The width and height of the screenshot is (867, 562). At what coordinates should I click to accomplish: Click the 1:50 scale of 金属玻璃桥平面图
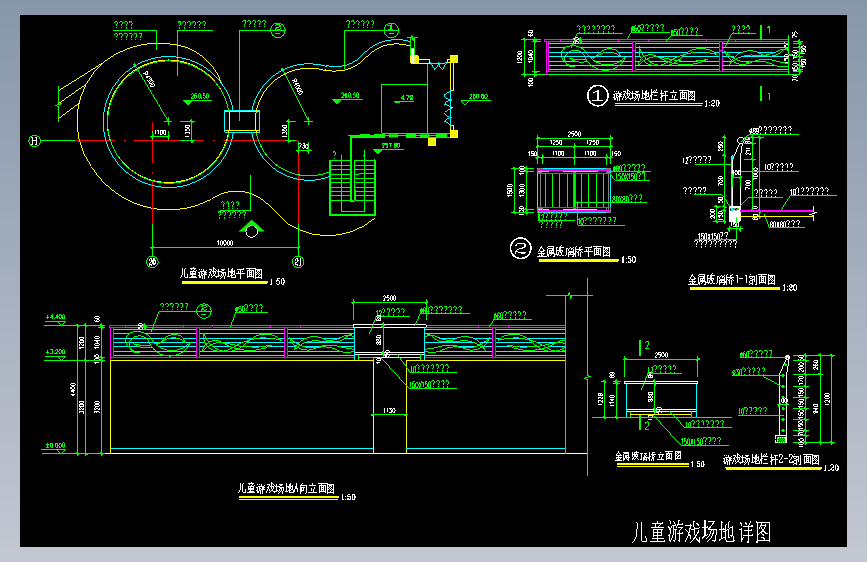point(629,259)
